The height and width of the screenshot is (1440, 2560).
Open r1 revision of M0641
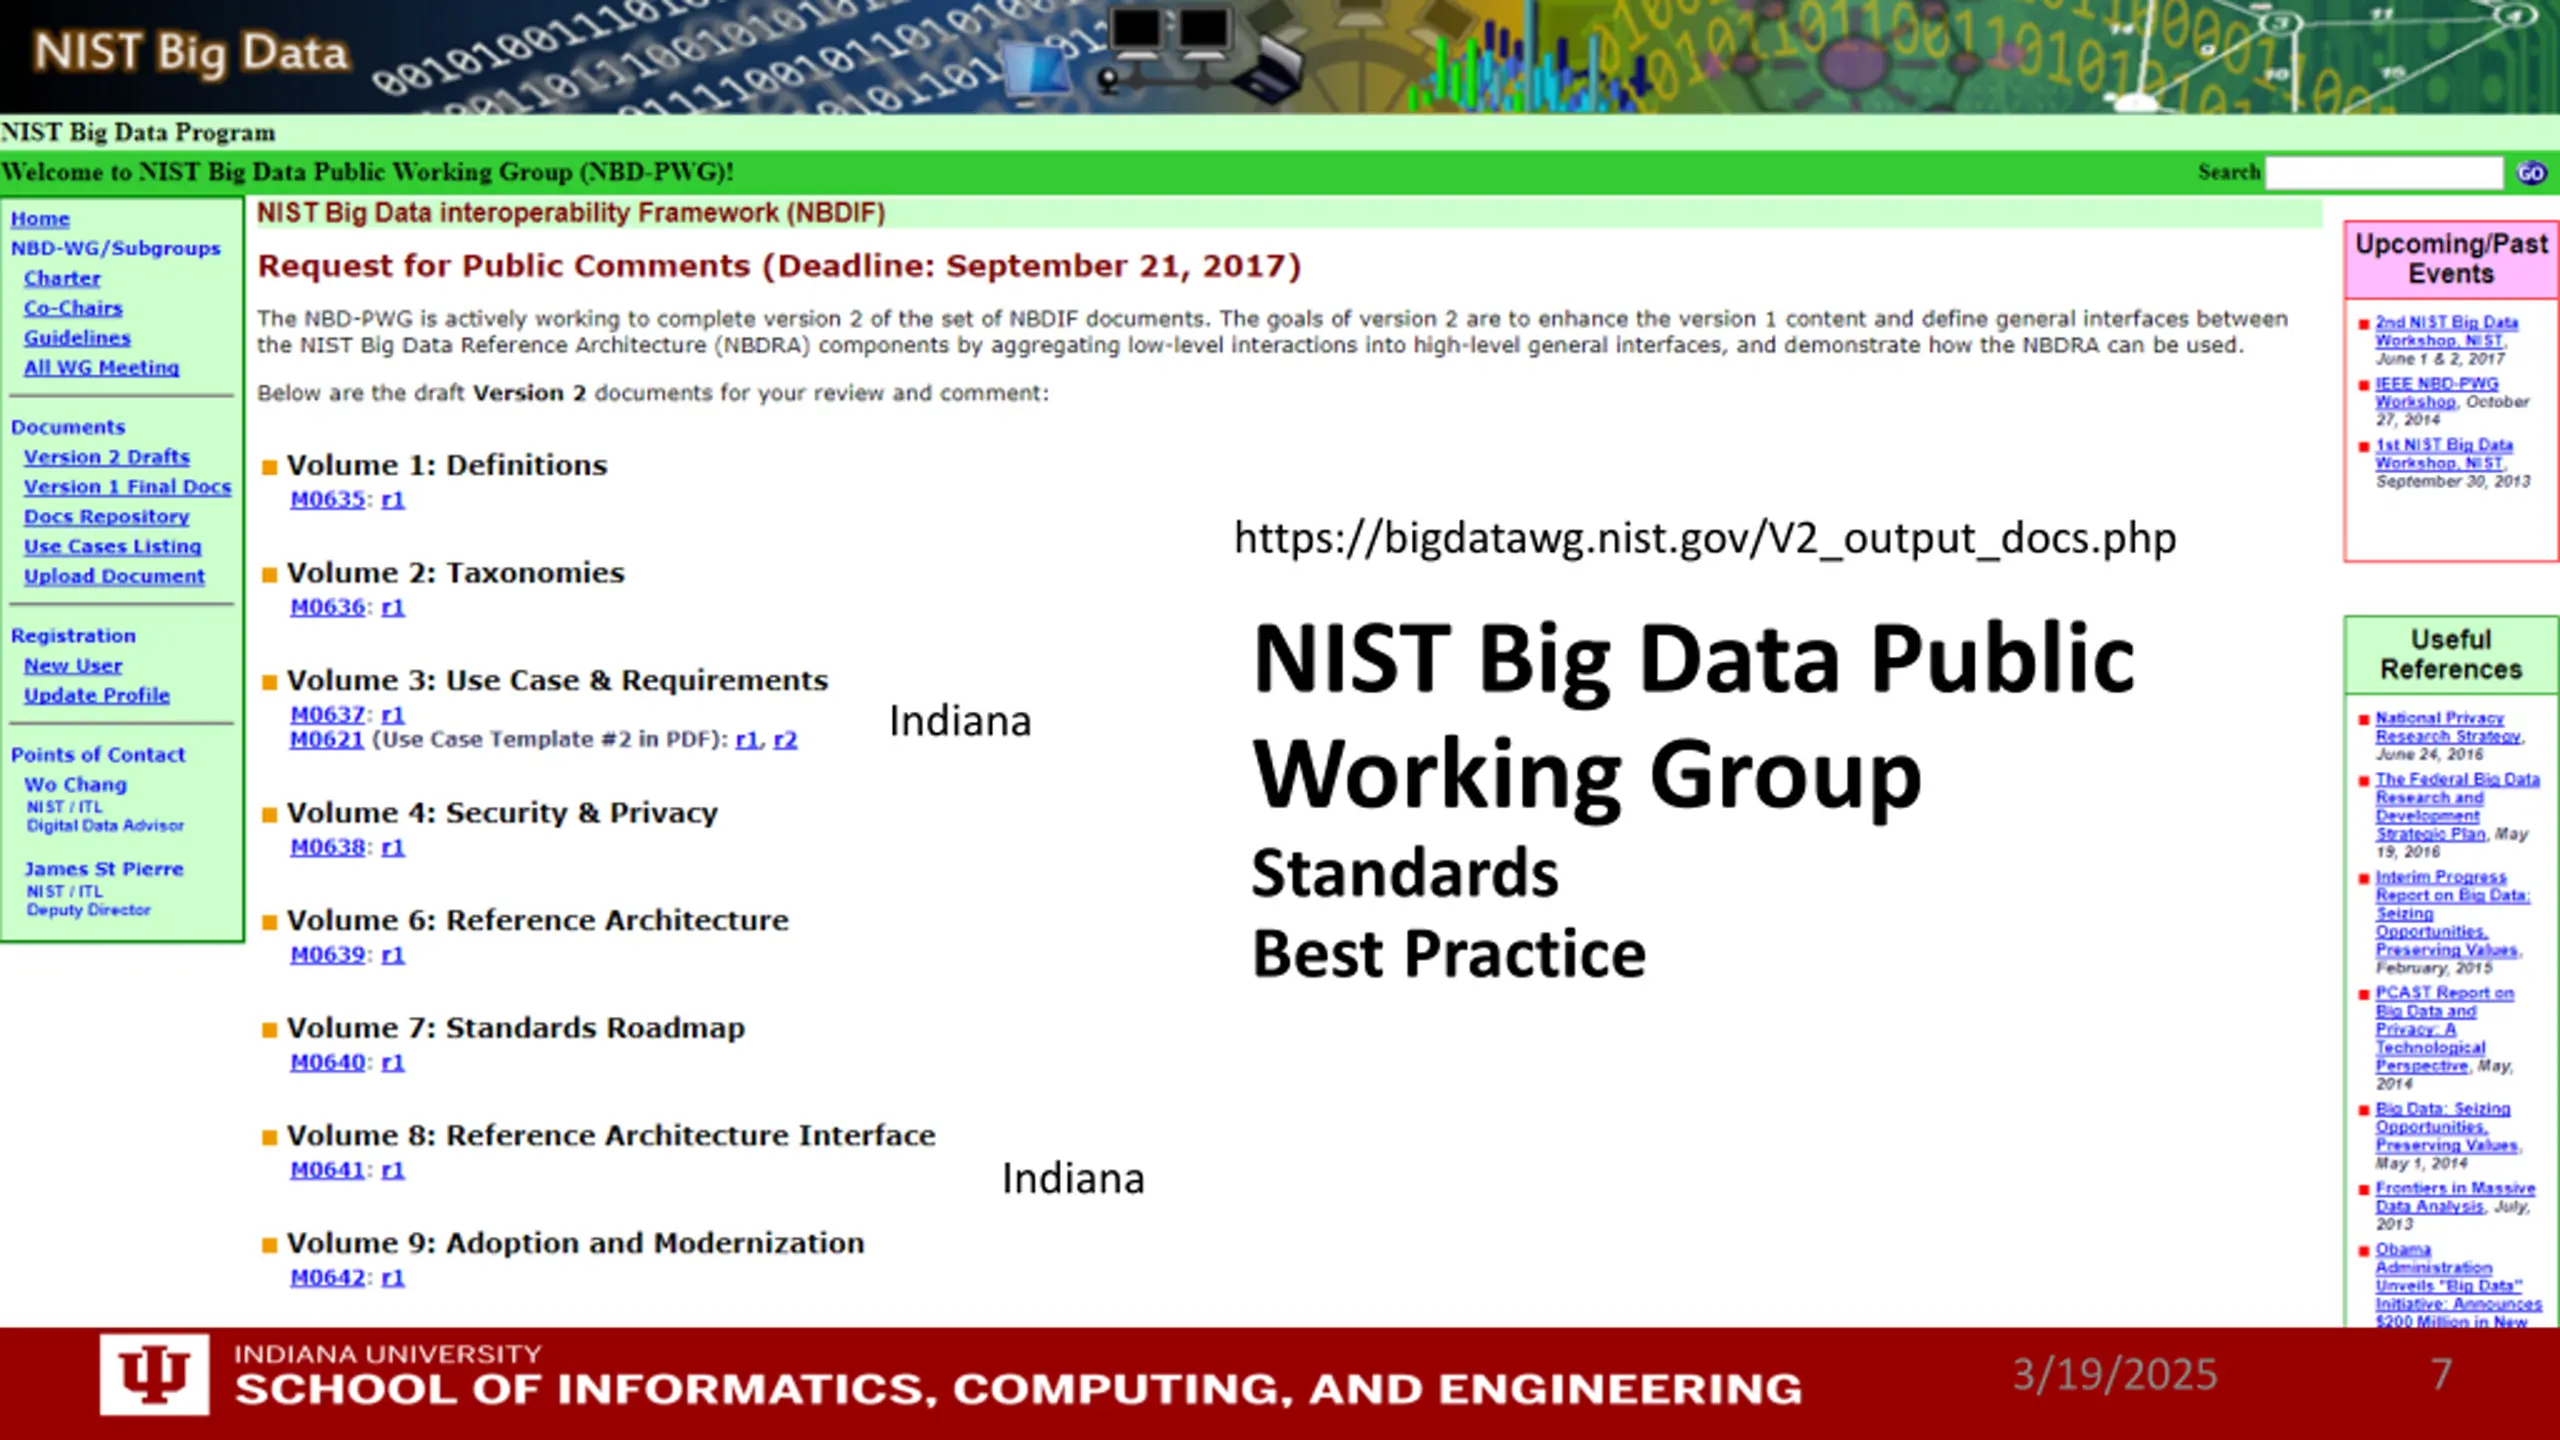click(x=393, y=1170)
